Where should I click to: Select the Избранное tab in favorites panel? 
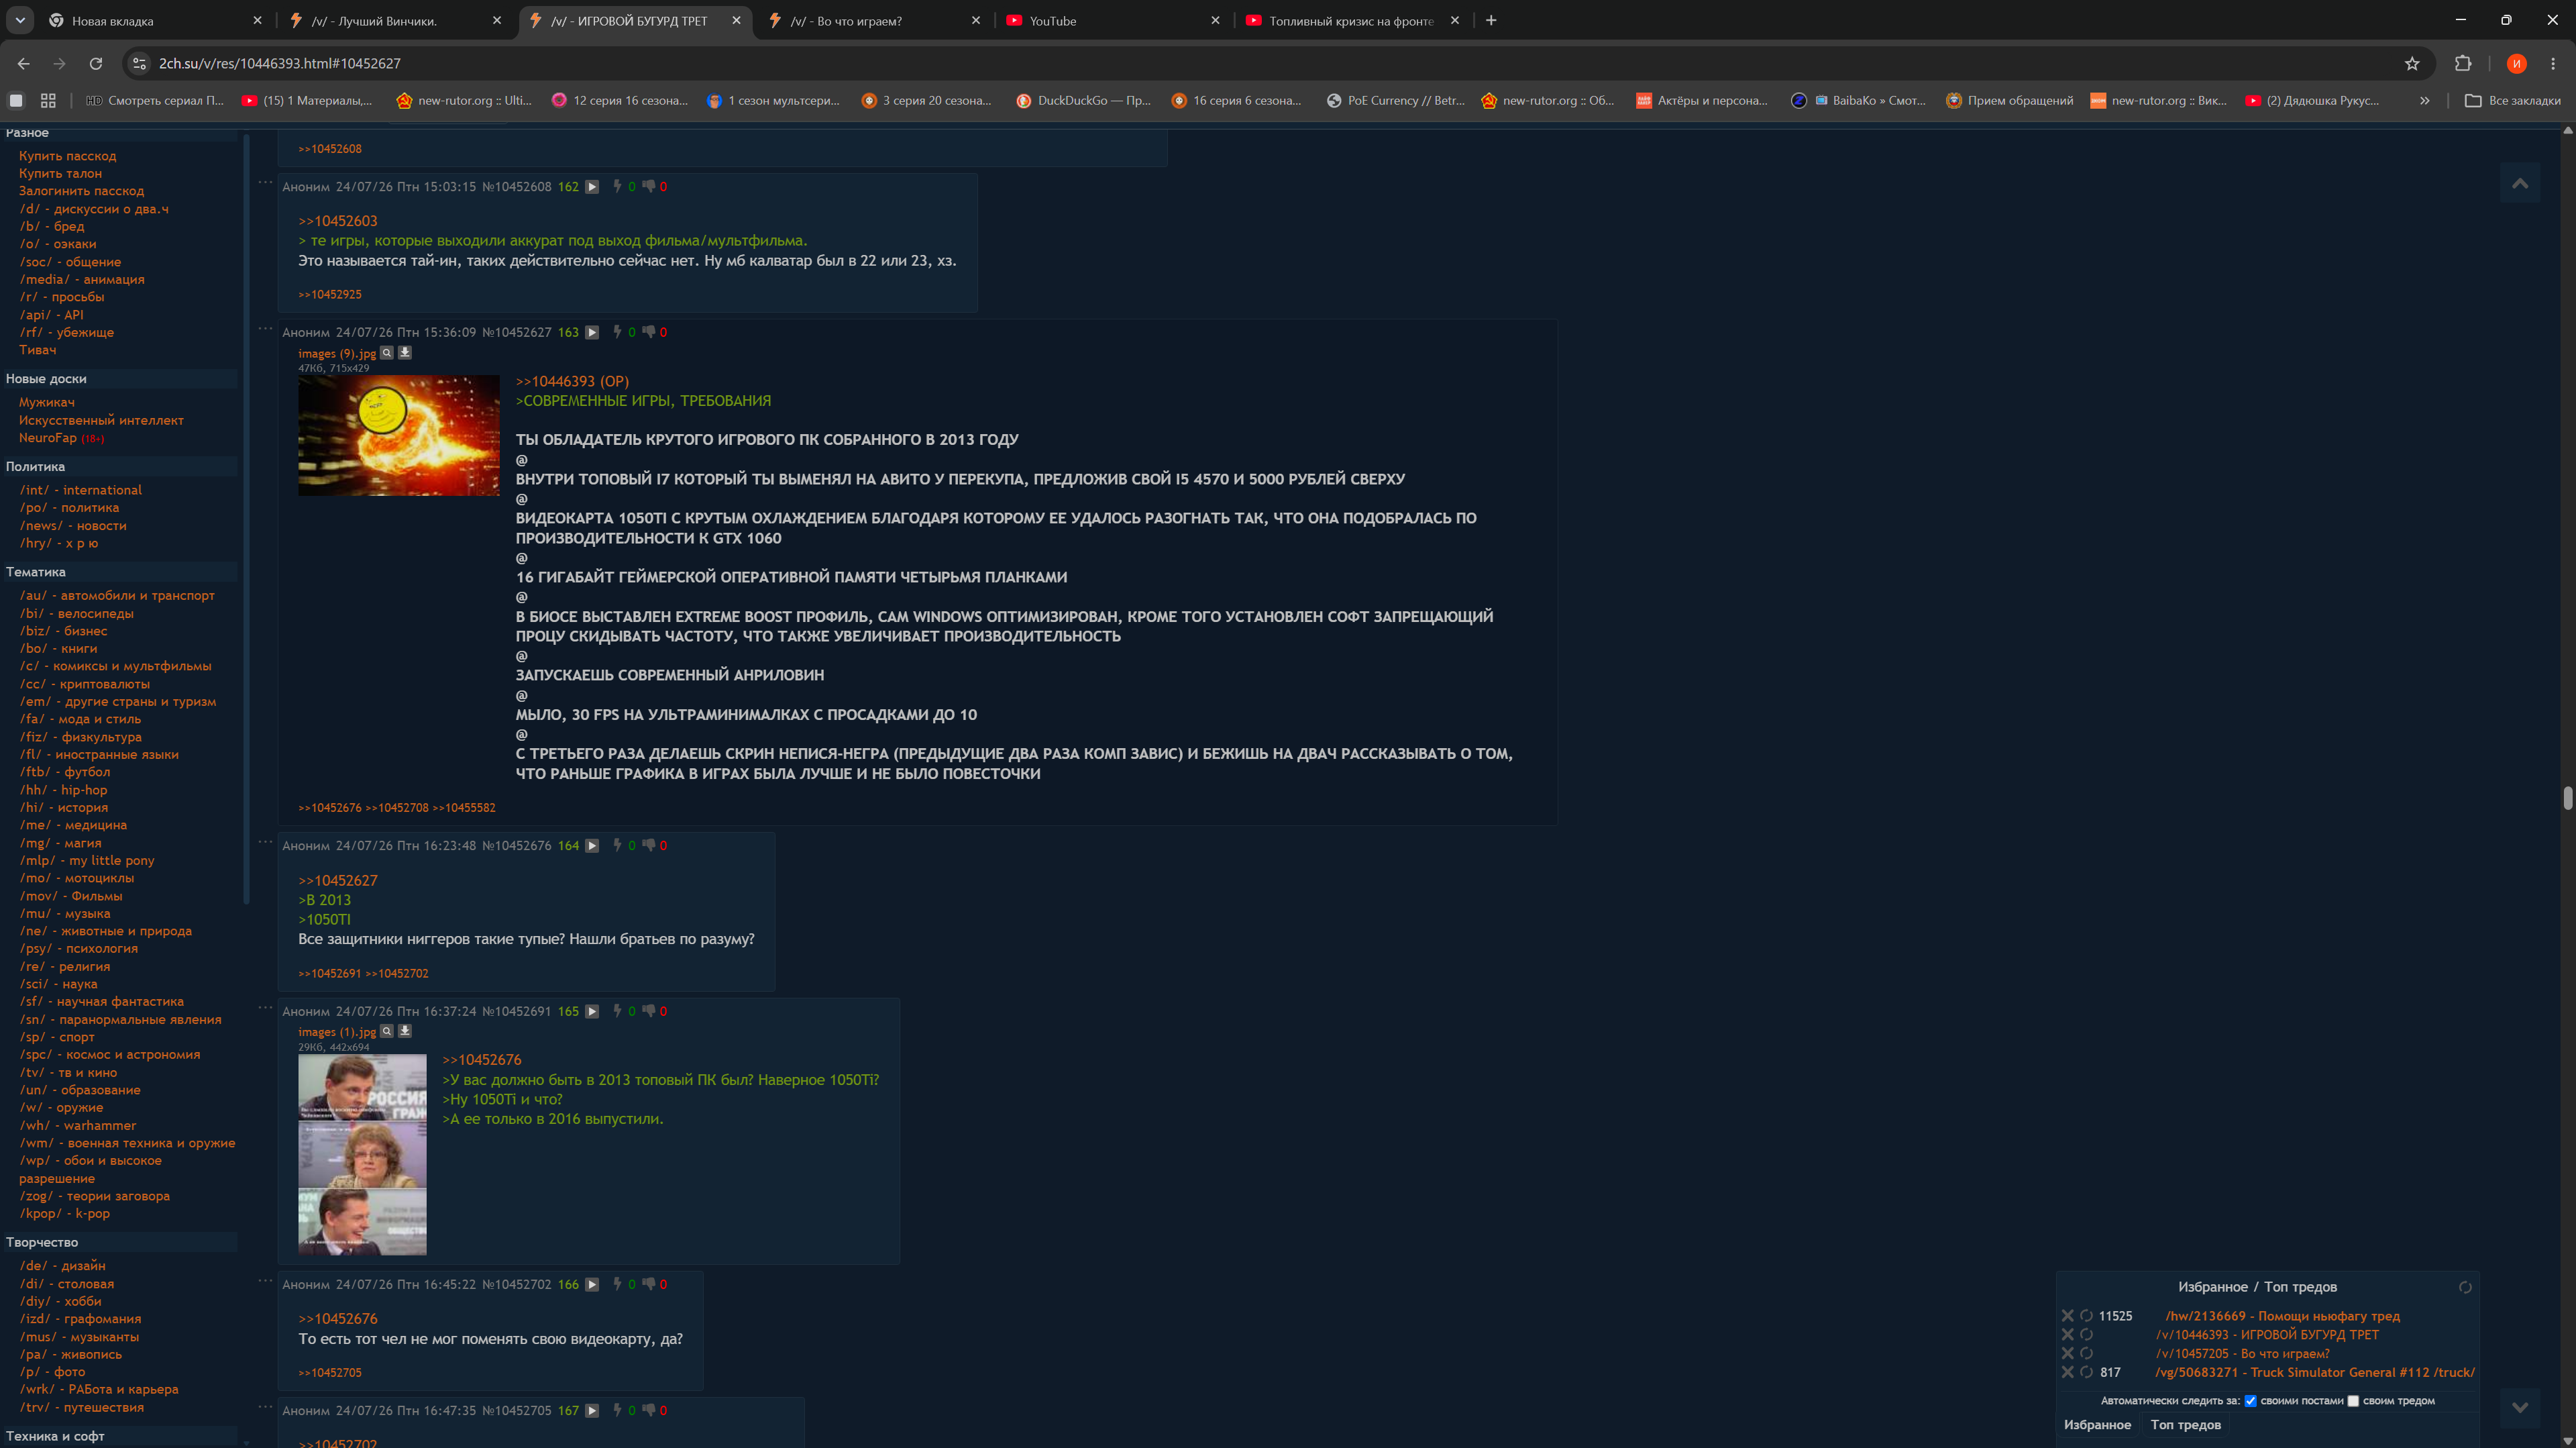[x=2097, y=1424]
